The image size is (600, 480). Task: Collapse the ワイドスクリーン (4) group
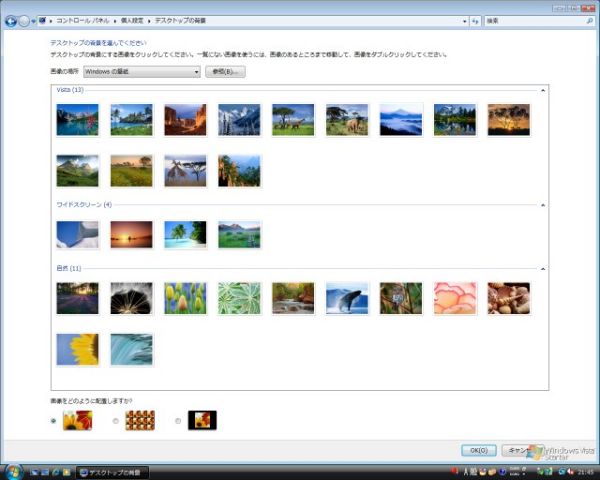pyautogui.click(x=542, y=205)
